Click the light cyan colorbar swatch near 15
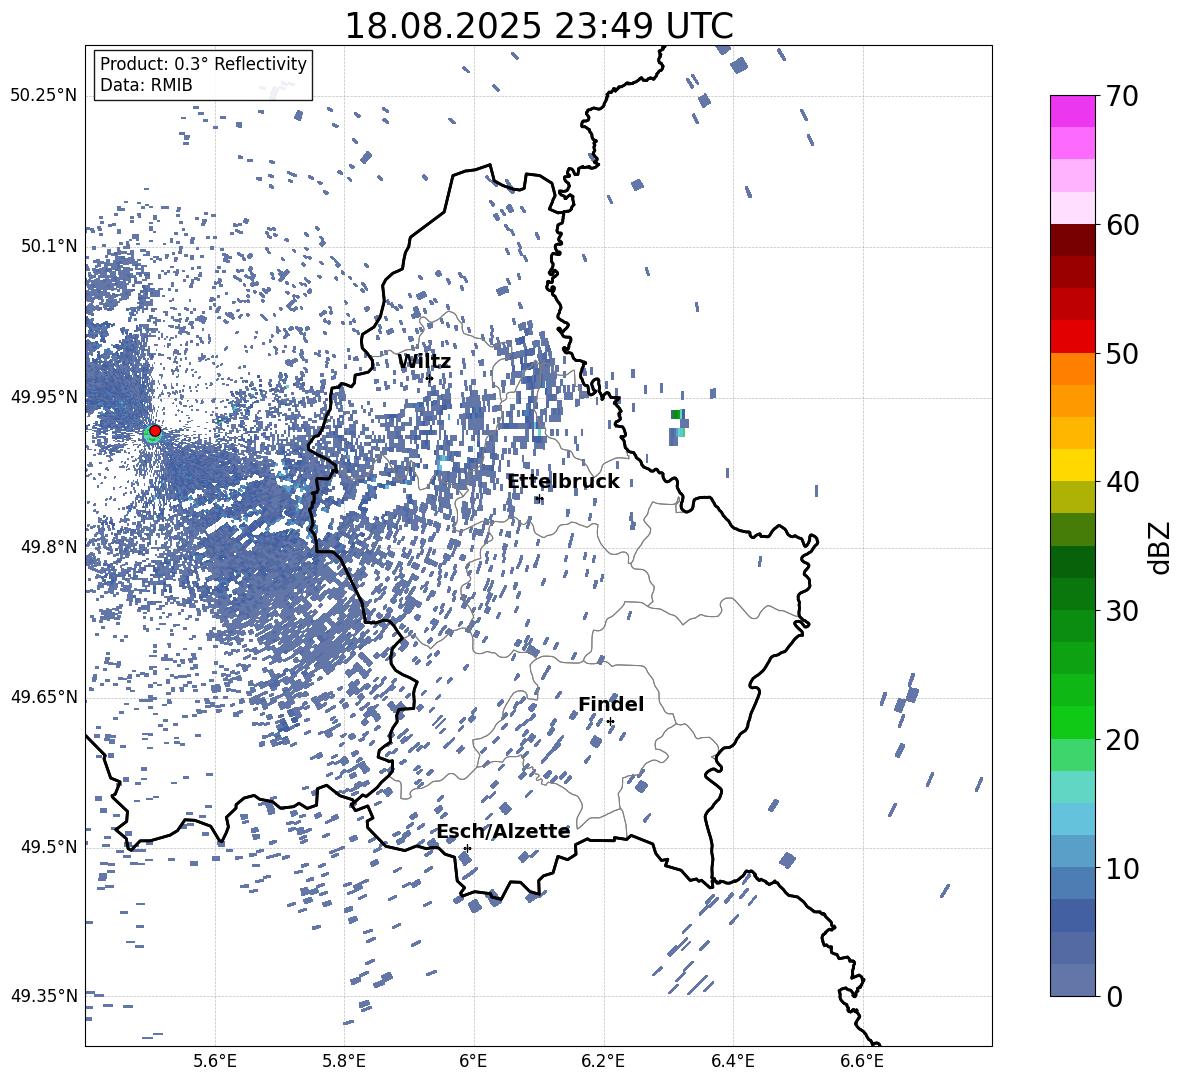 point(1072,787)
